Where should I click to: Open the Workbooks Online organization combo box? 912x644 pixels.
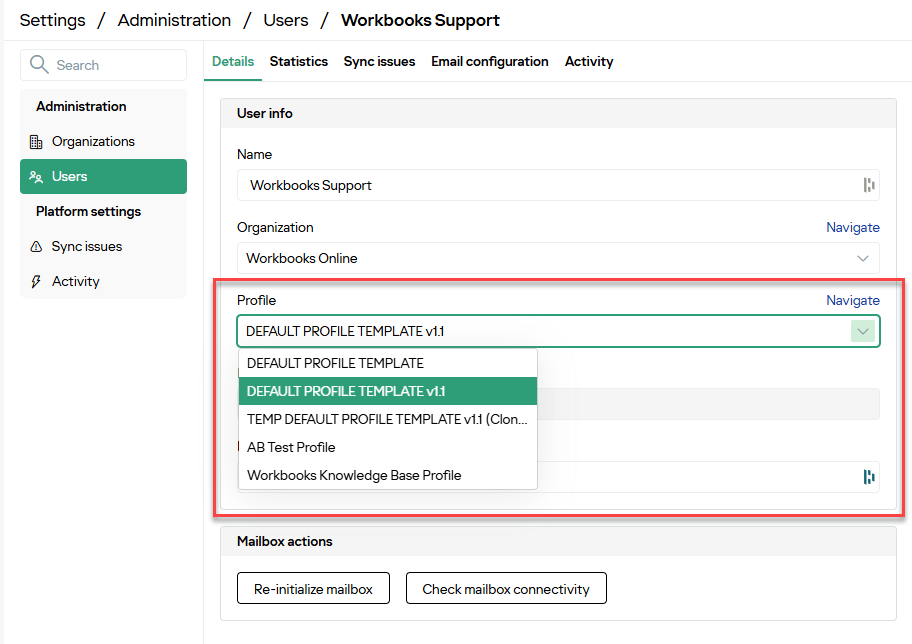[x=558, y=258]
